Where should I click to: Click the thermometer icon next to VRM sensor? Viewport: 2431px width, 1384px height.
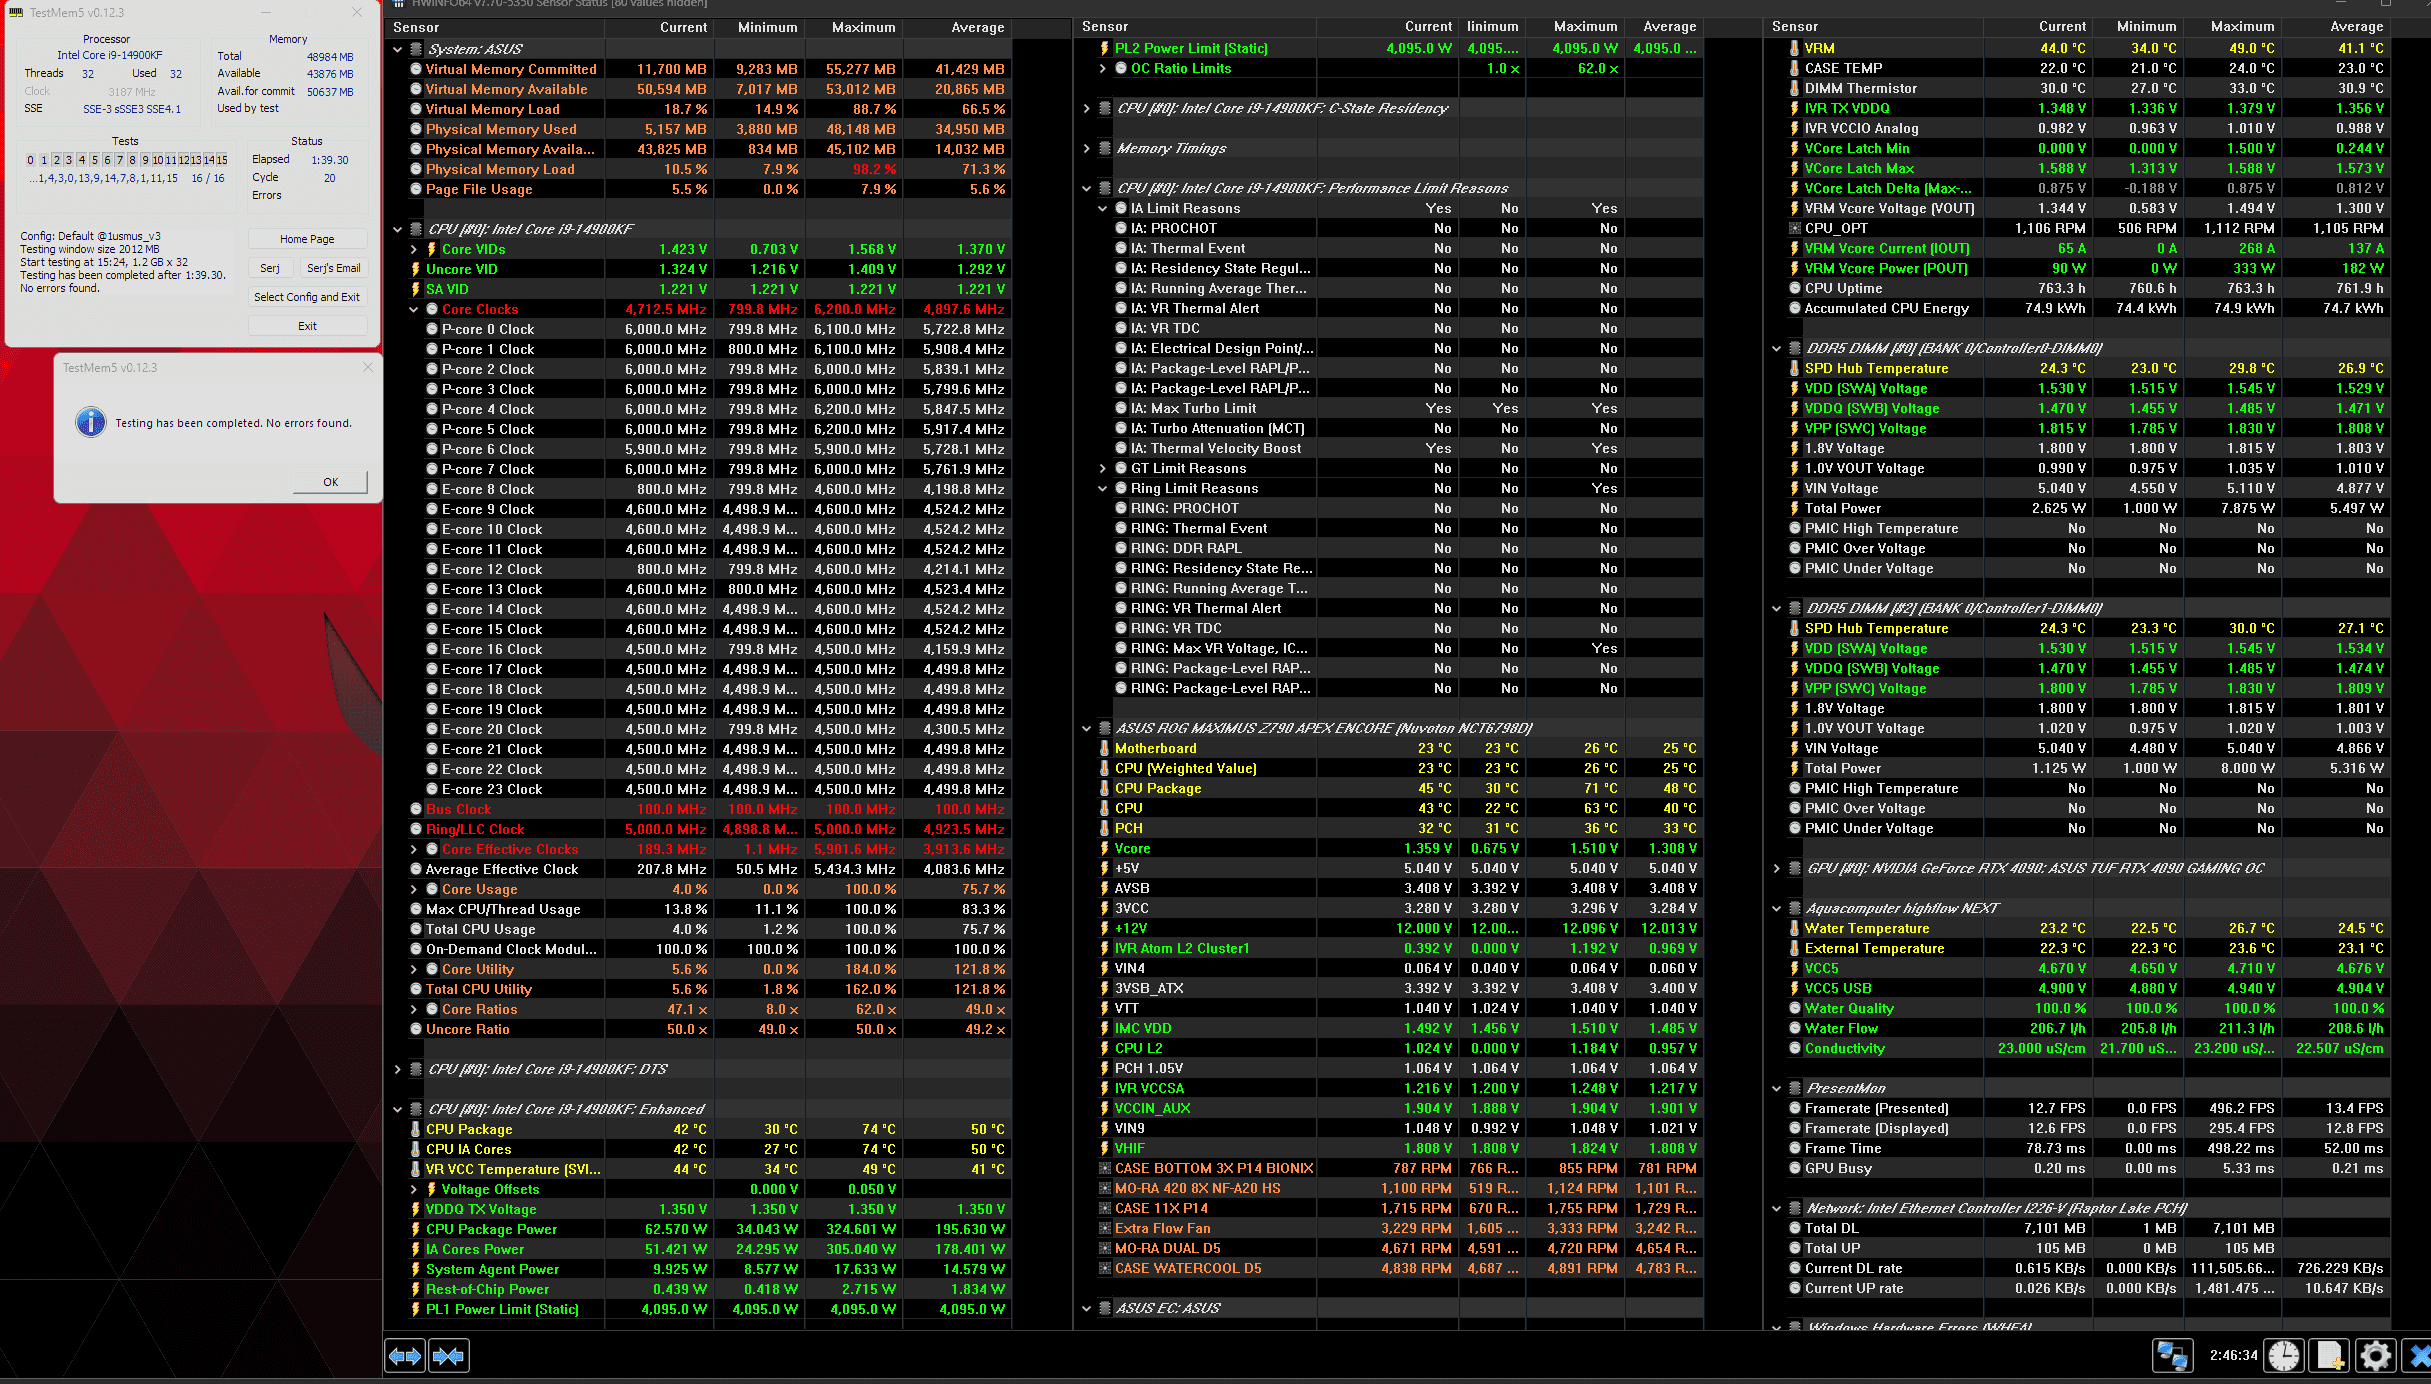1795,48
